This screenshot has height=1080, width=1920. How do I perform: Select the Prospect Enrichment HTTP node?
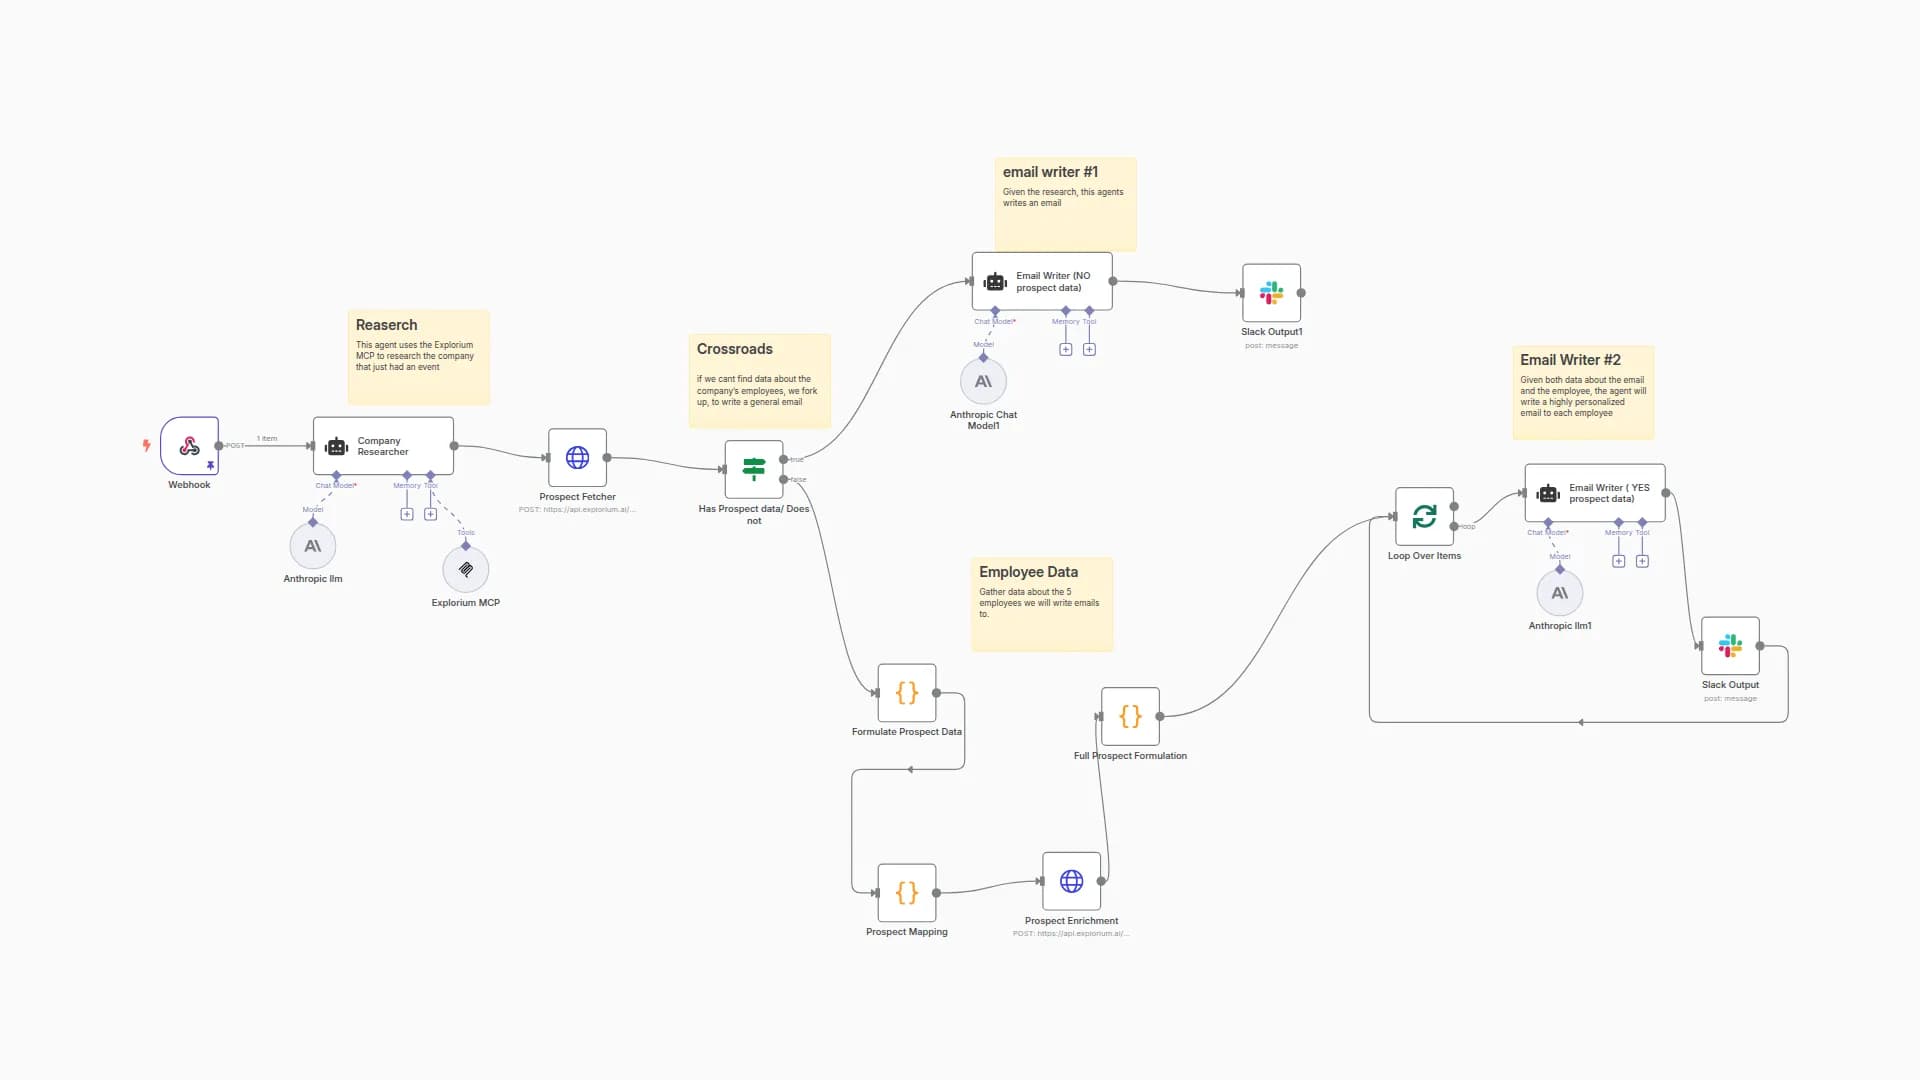[x=1072, y=881]
